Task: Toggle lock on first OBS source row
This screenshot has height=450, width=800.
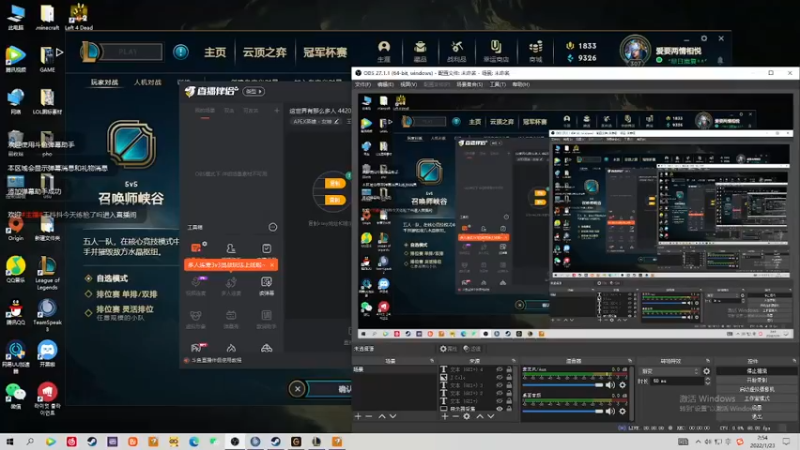Action: coord(509,369)
